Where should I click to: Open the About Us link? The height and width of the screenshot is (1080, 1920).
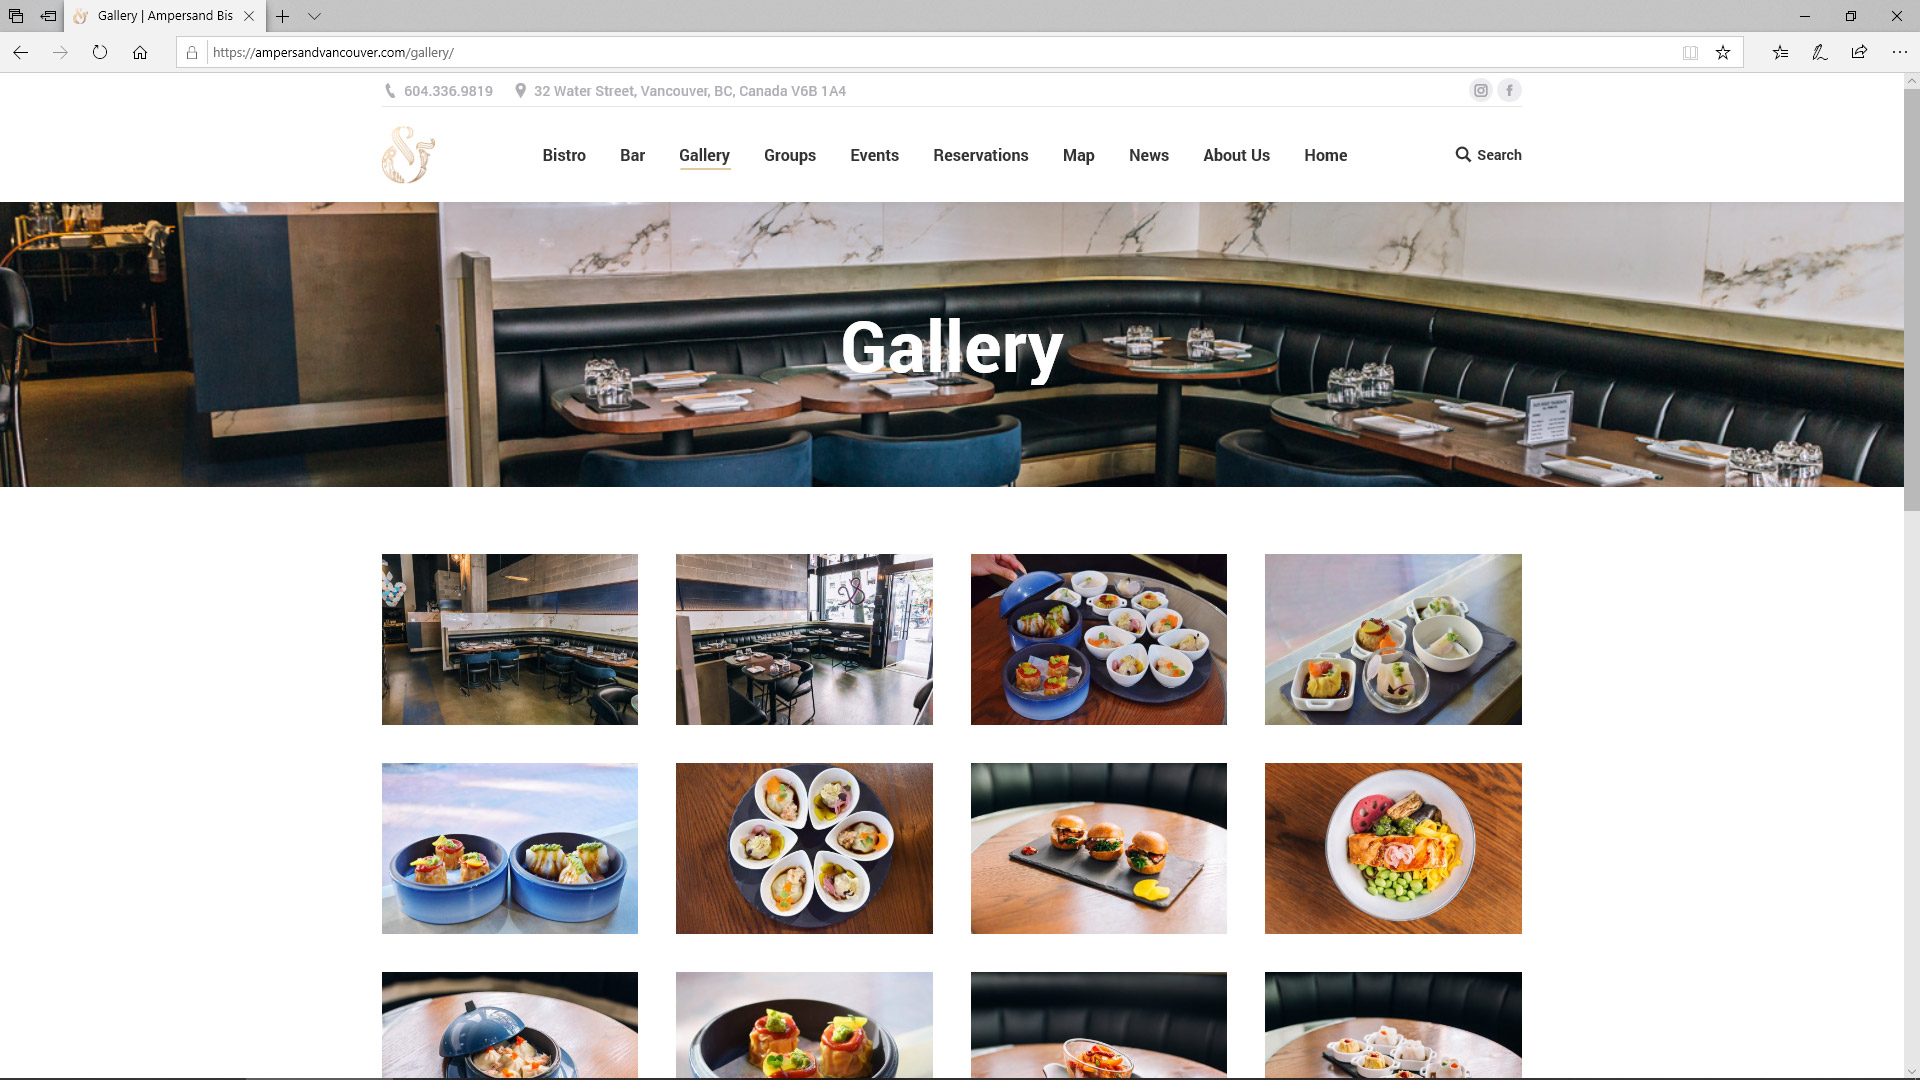(1236, 155)
